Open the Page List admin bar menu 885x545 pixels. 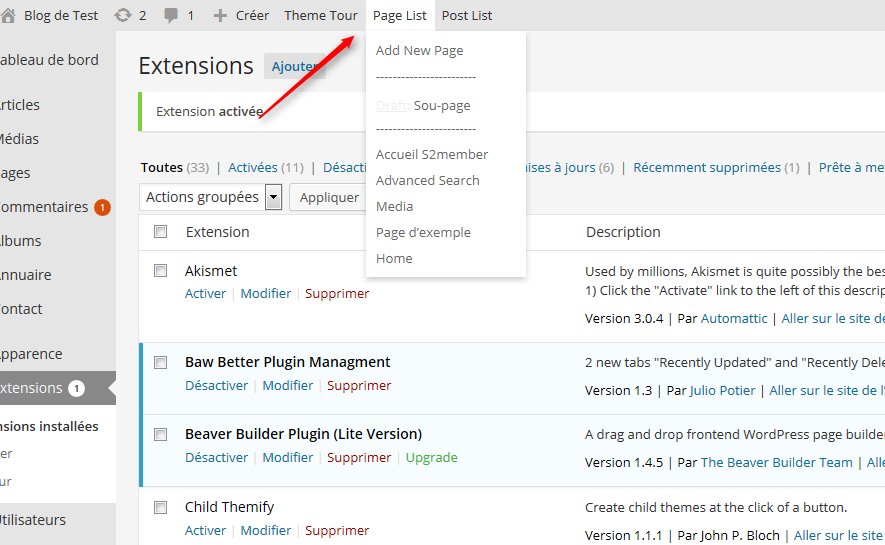click(x=400, y=15)
